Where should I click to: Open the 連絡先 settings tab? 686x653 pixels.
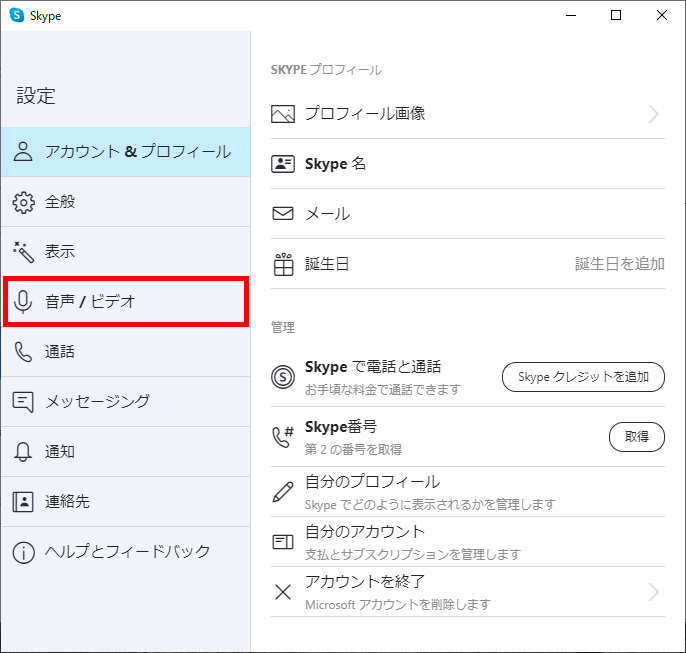126,502
